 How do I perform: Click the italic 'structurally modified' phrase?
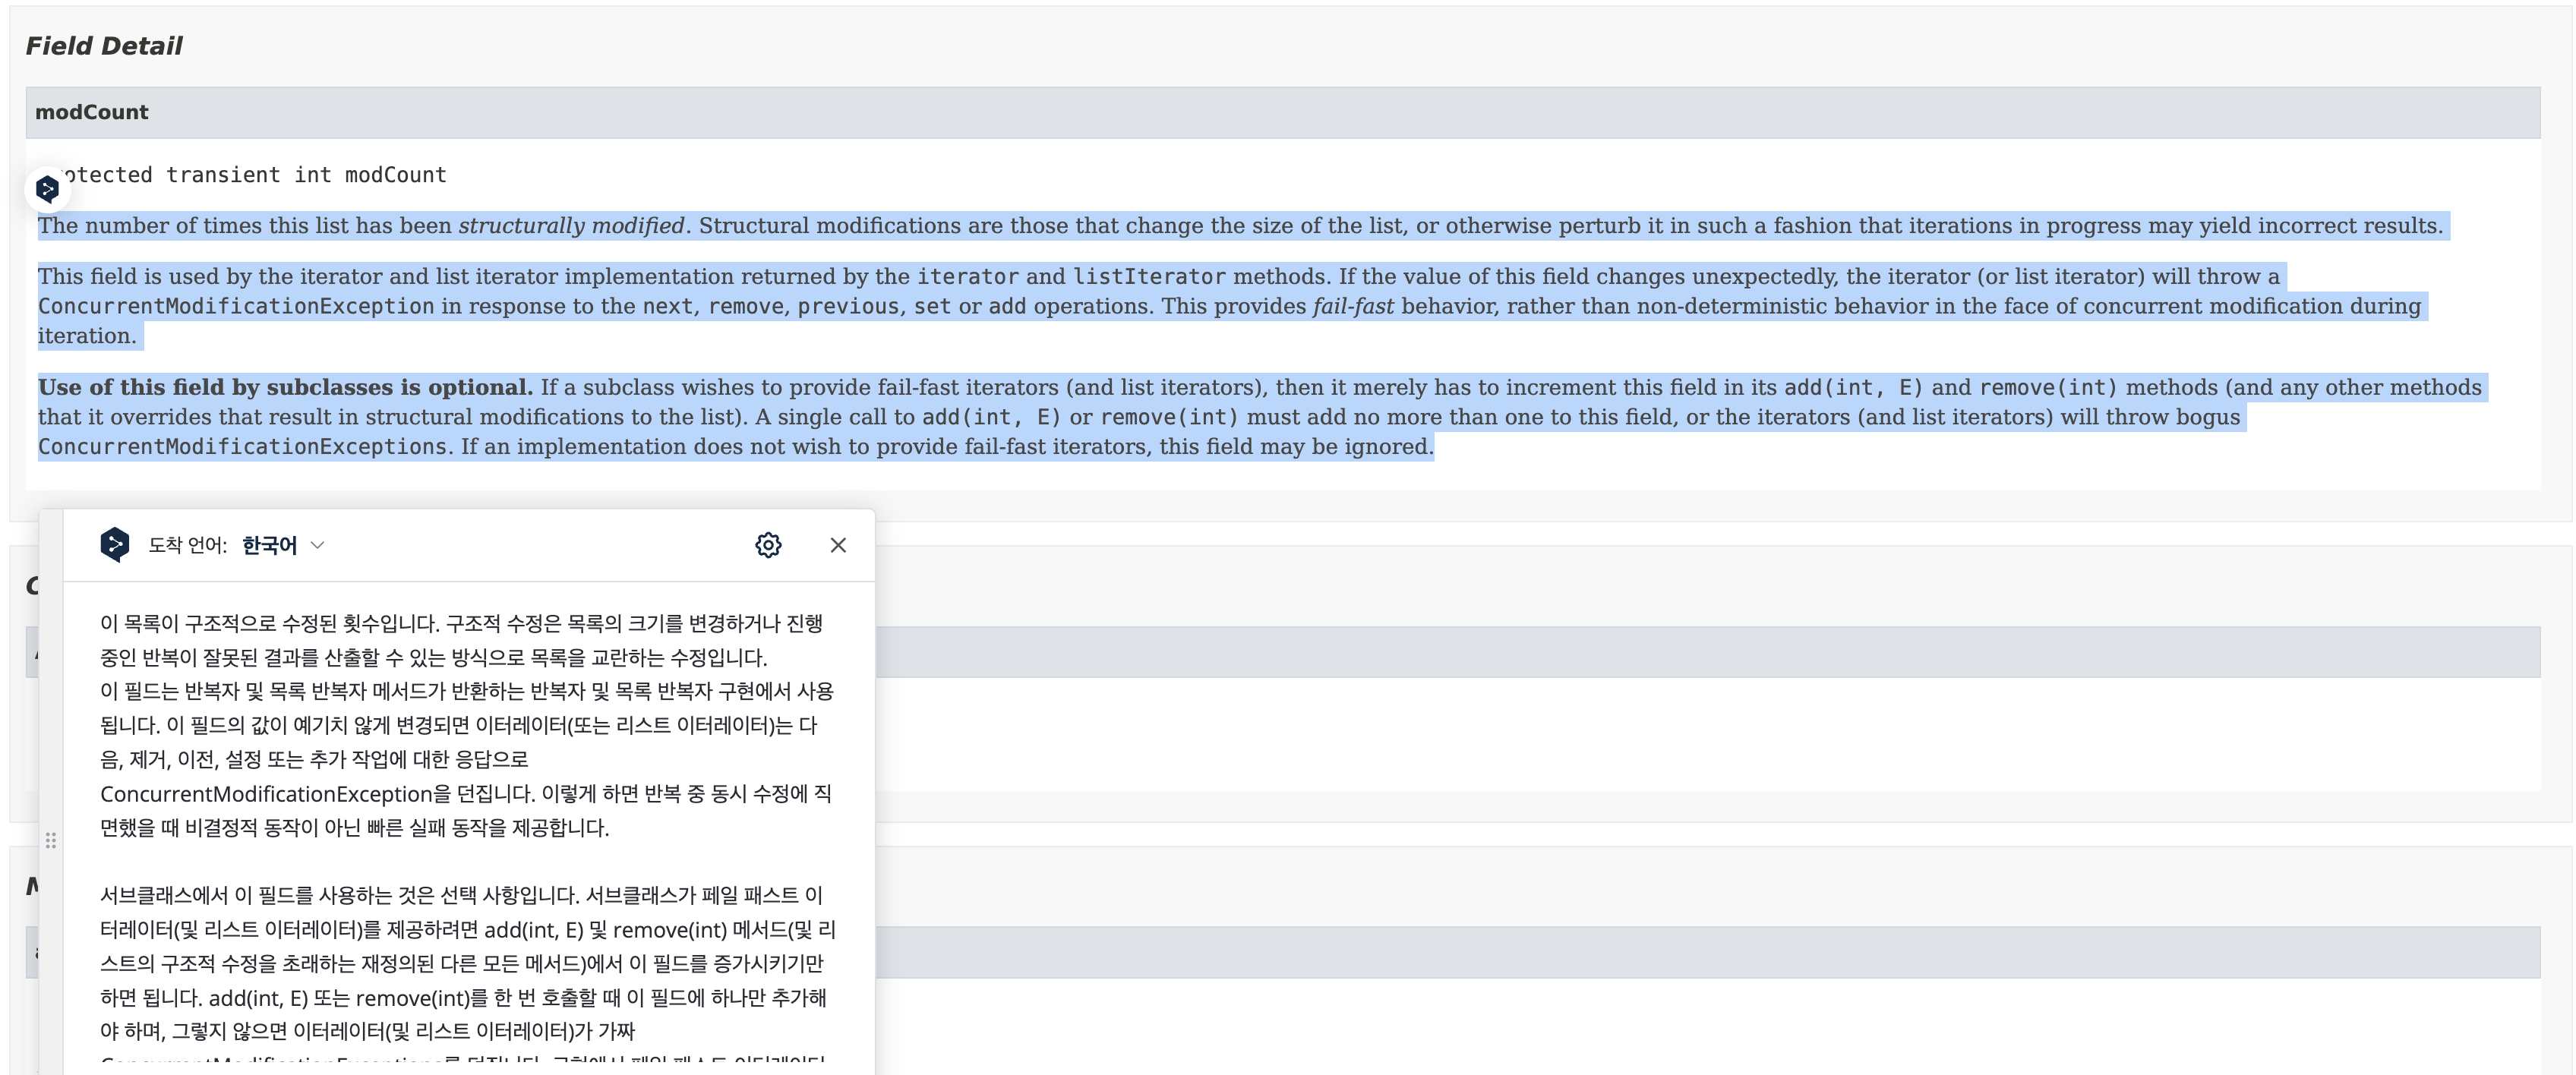coord(571,226)
